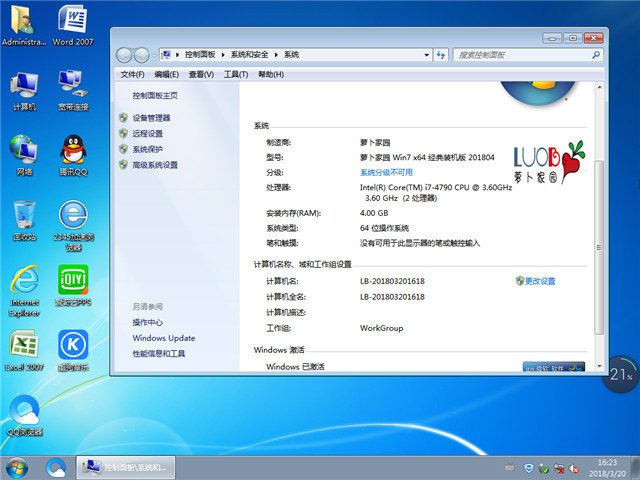640x480 pixels.
Task: Click the 21% floating accelerator ball
Action: (620, 374)
